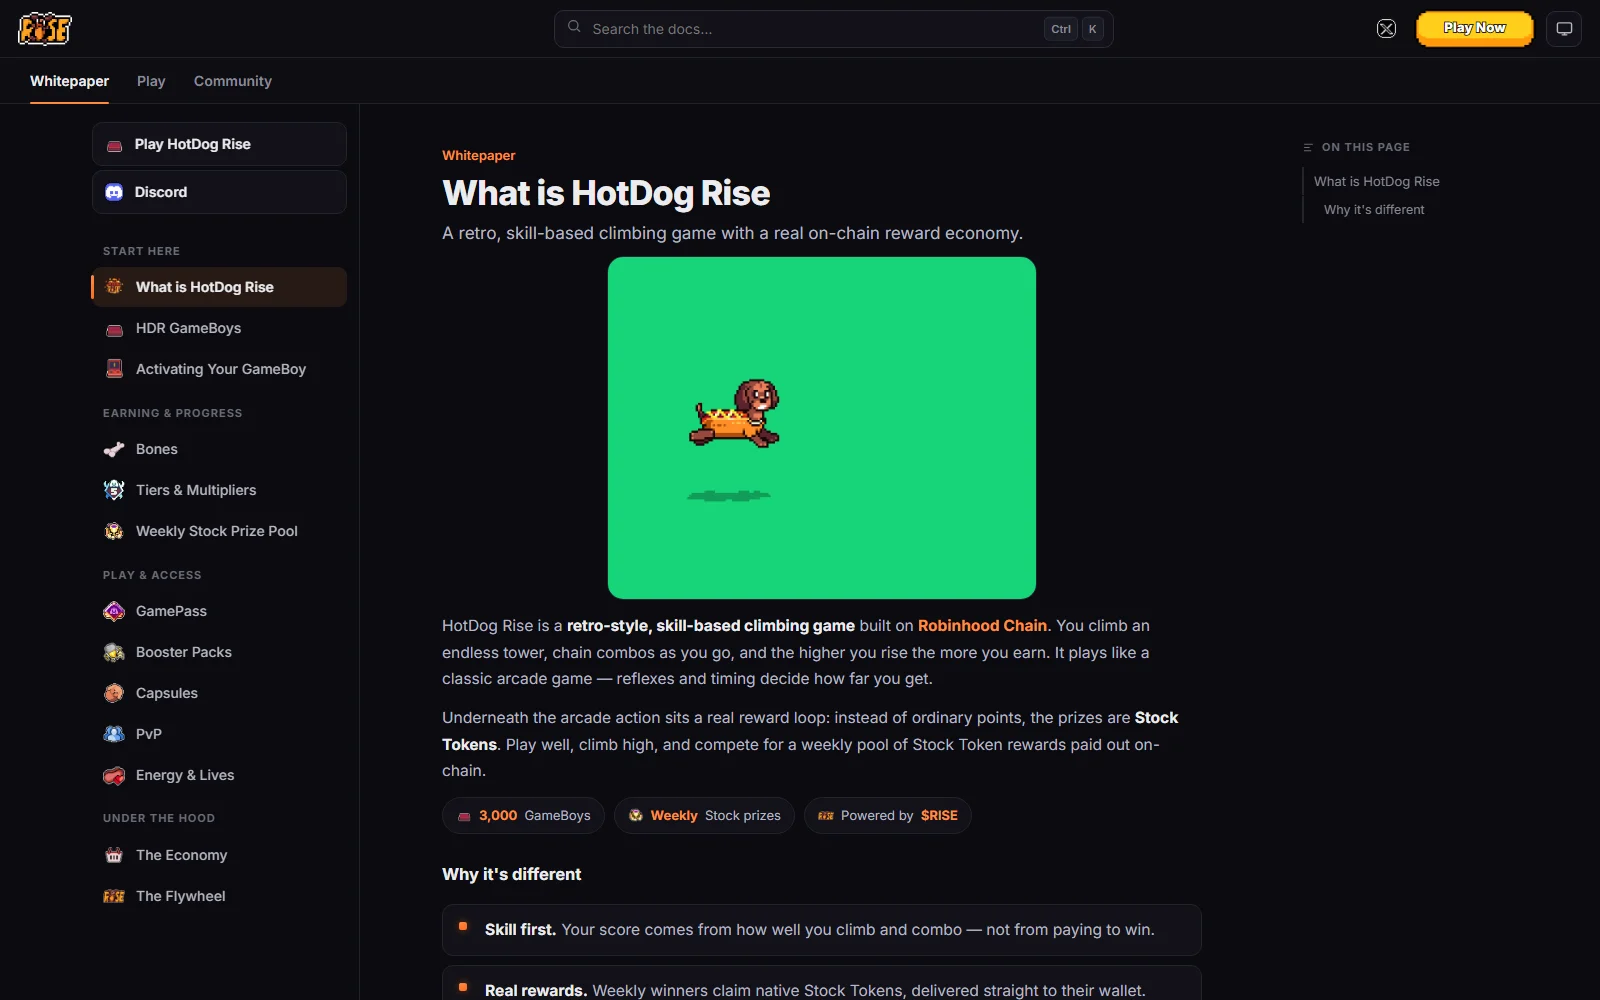Click the The Economy icon
The height and width of the screenshot is (1000, 1600).
click(114, 855)
